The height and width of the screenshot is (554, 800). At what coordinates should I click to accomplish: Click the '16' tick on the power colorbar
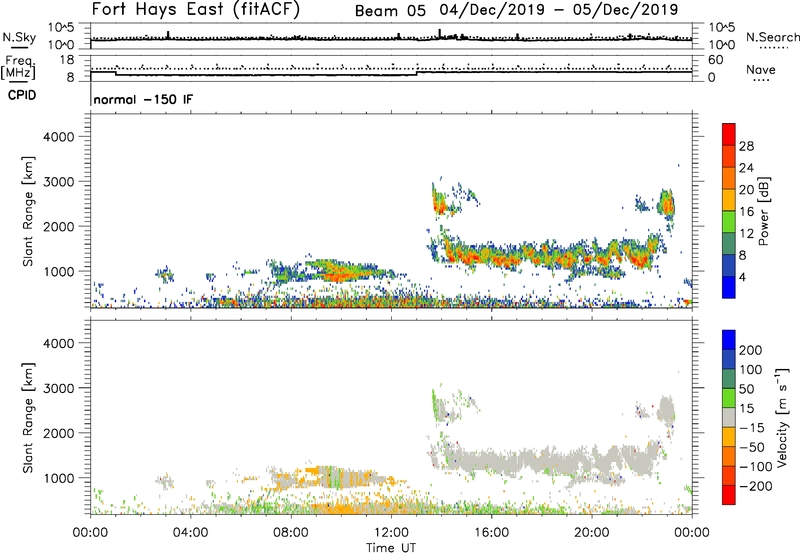tap(746, 212)
